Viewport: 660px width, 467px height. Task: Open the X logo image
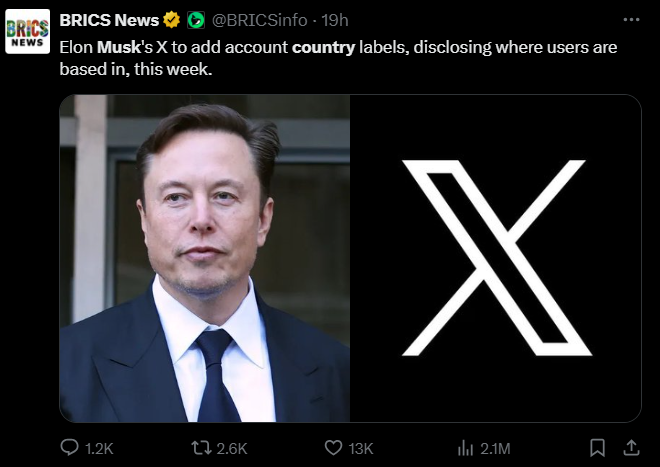(x=495, y=258)
